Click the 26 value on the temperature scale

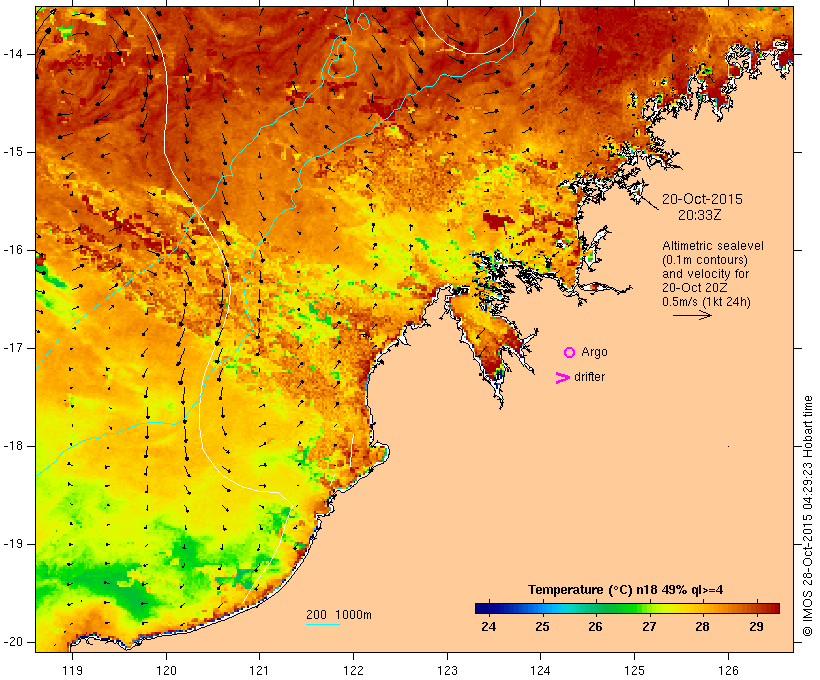[595, 627]
